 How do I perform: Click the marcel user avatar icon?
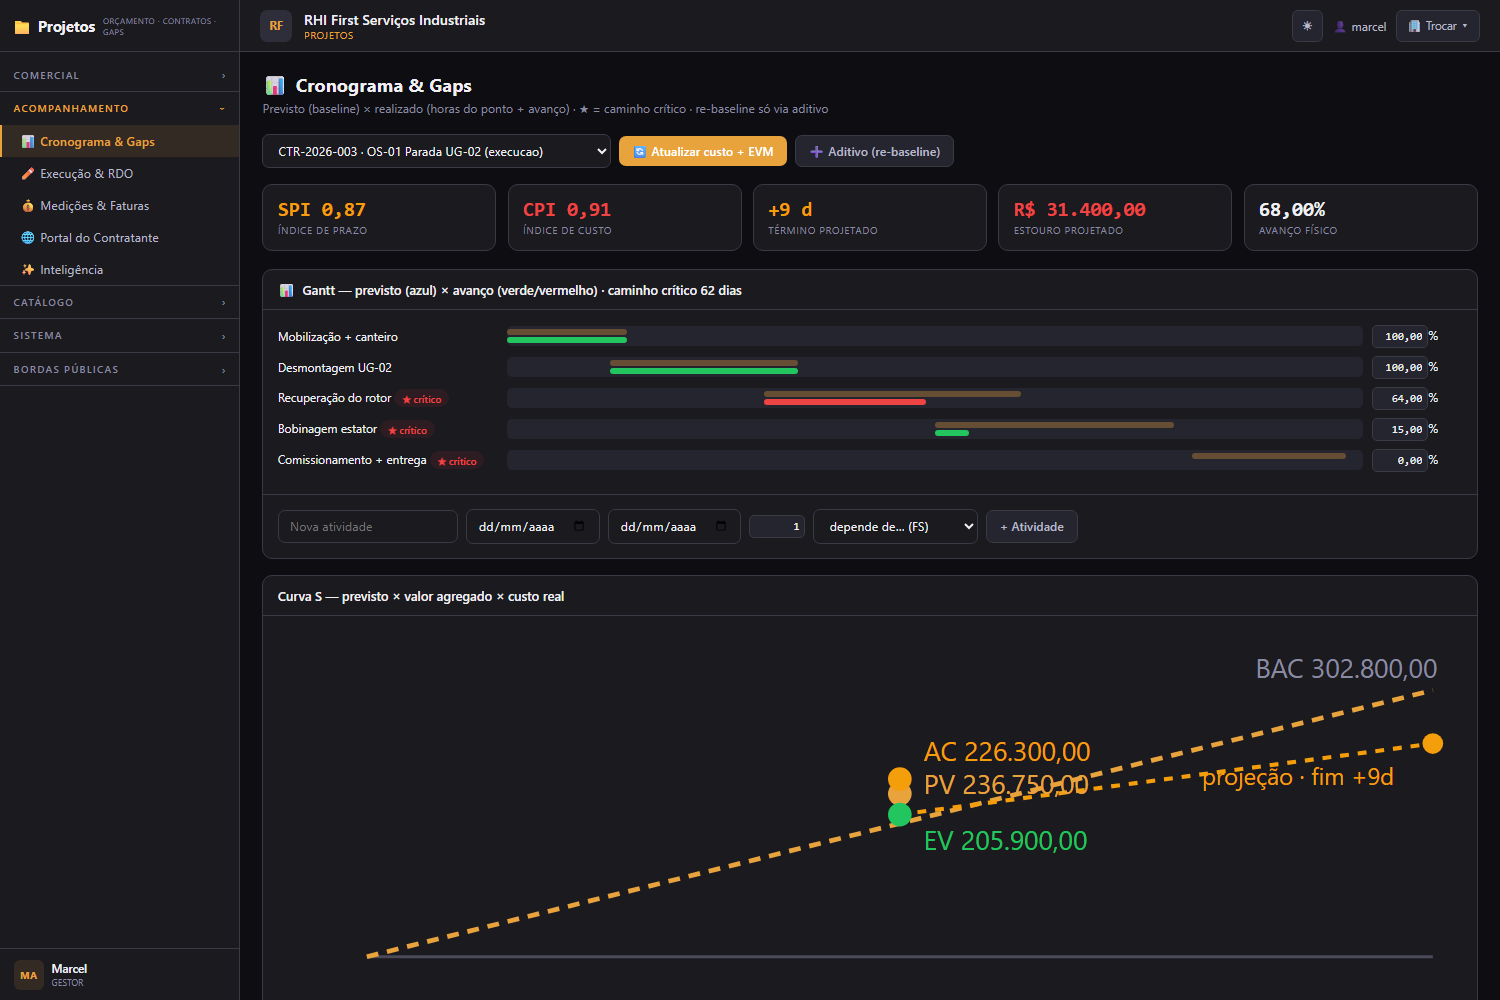(1340, 27)
